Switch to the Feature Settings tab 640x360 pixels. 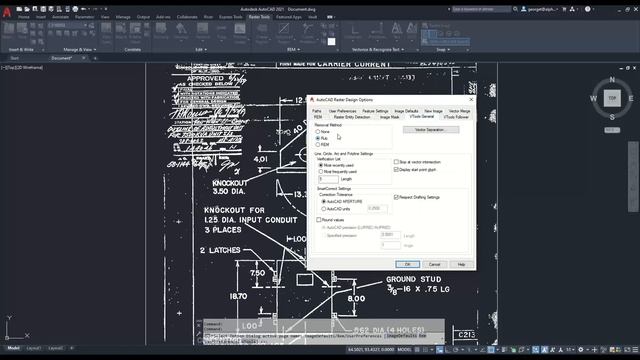pyautogui.click(x=375, y=111)
